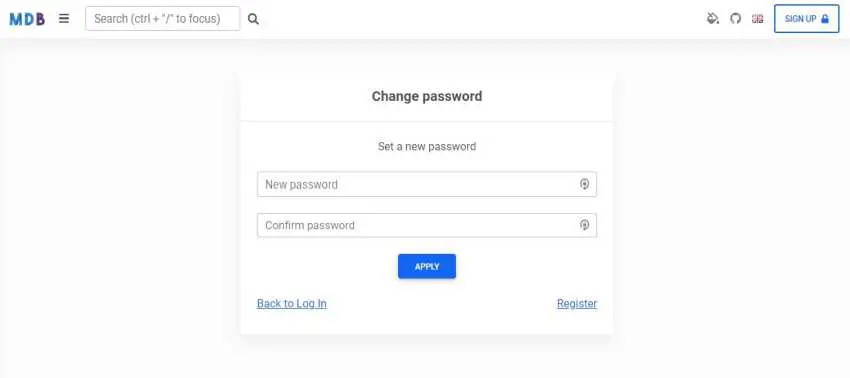Open the UK flag language selector
Image resolution: width=850 pixels, height=378 pixels.
[757, 19]
